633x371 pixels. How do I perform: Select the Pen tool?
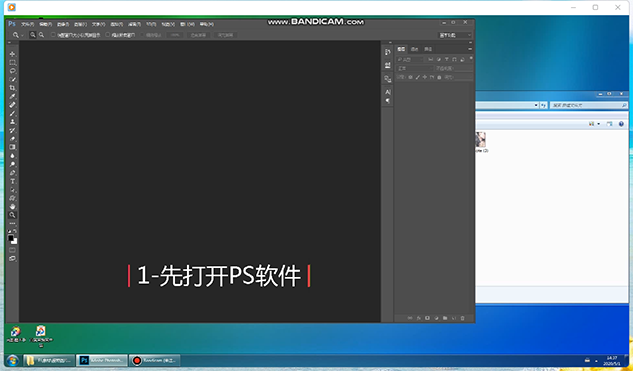12,173
